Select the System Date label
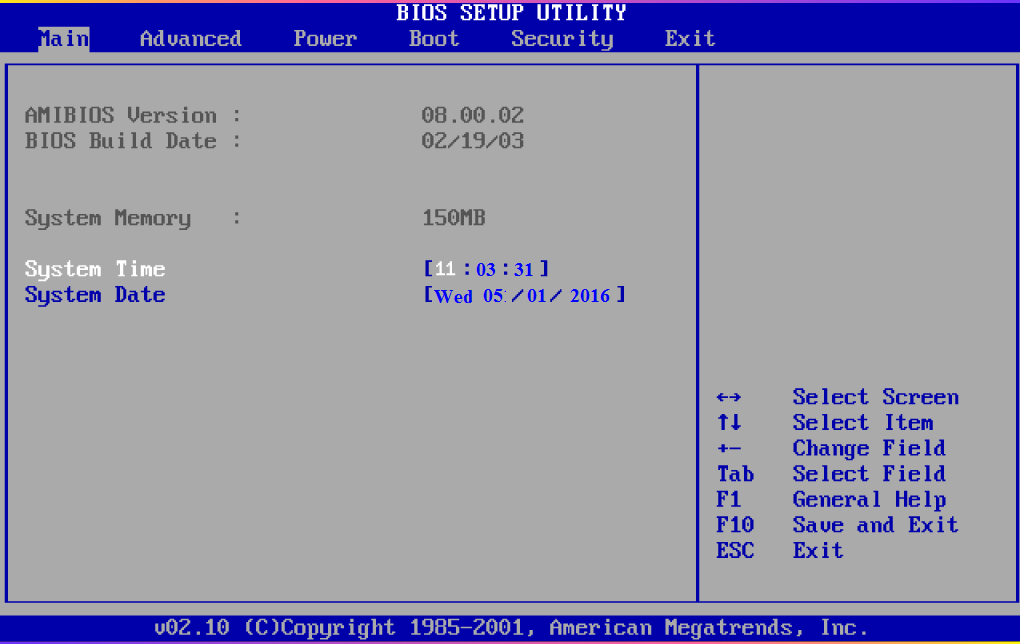The width and height of the screenshot is (1020, 644). (x=95, y=295)
